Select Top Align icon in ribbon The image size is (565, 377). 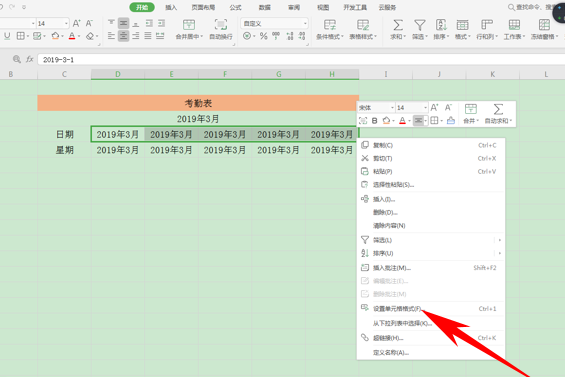coord(111,23)
